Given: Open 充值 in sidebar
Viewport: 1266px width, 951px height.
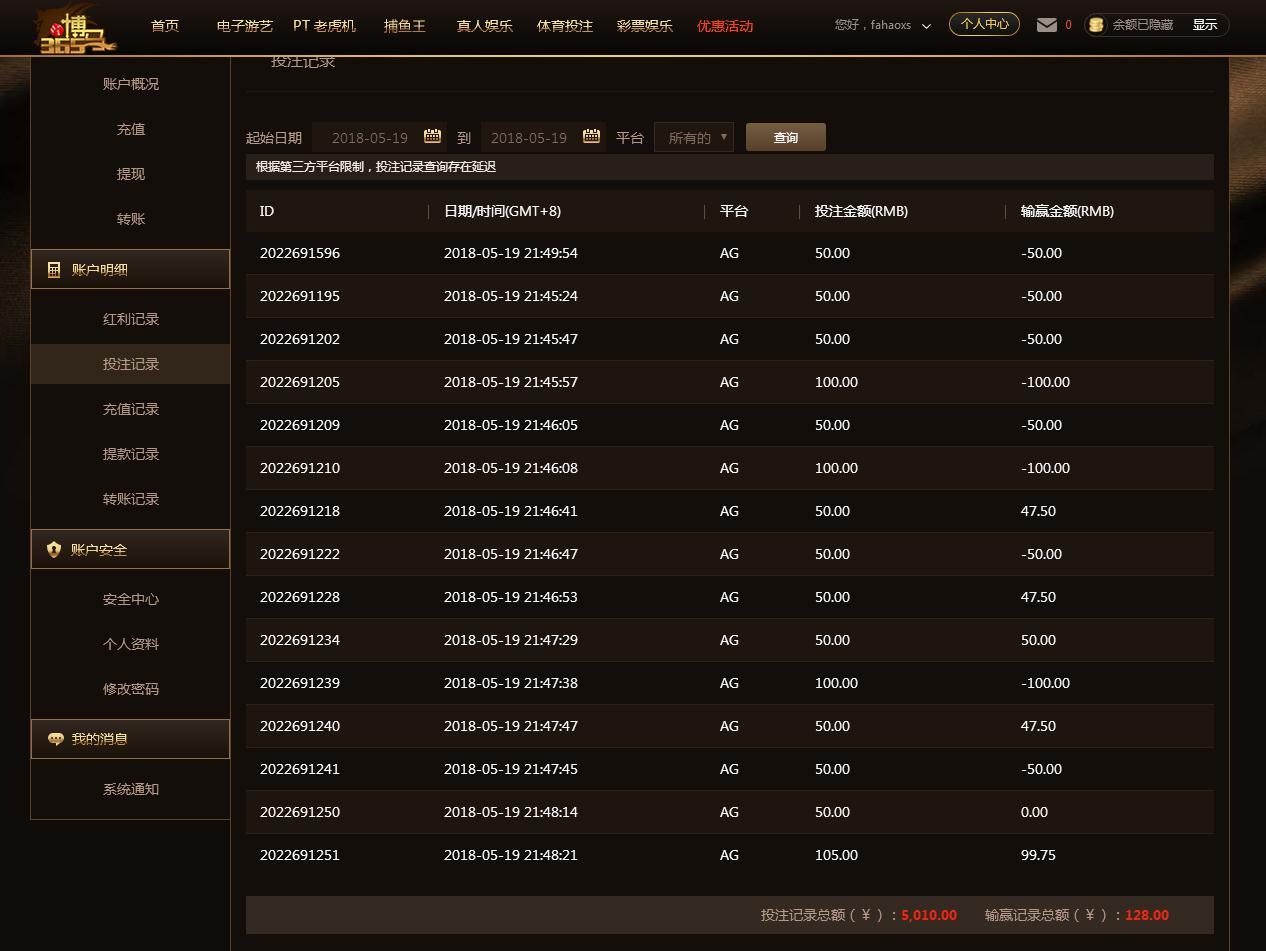Looking at the screenshot, I should [131, 129].
